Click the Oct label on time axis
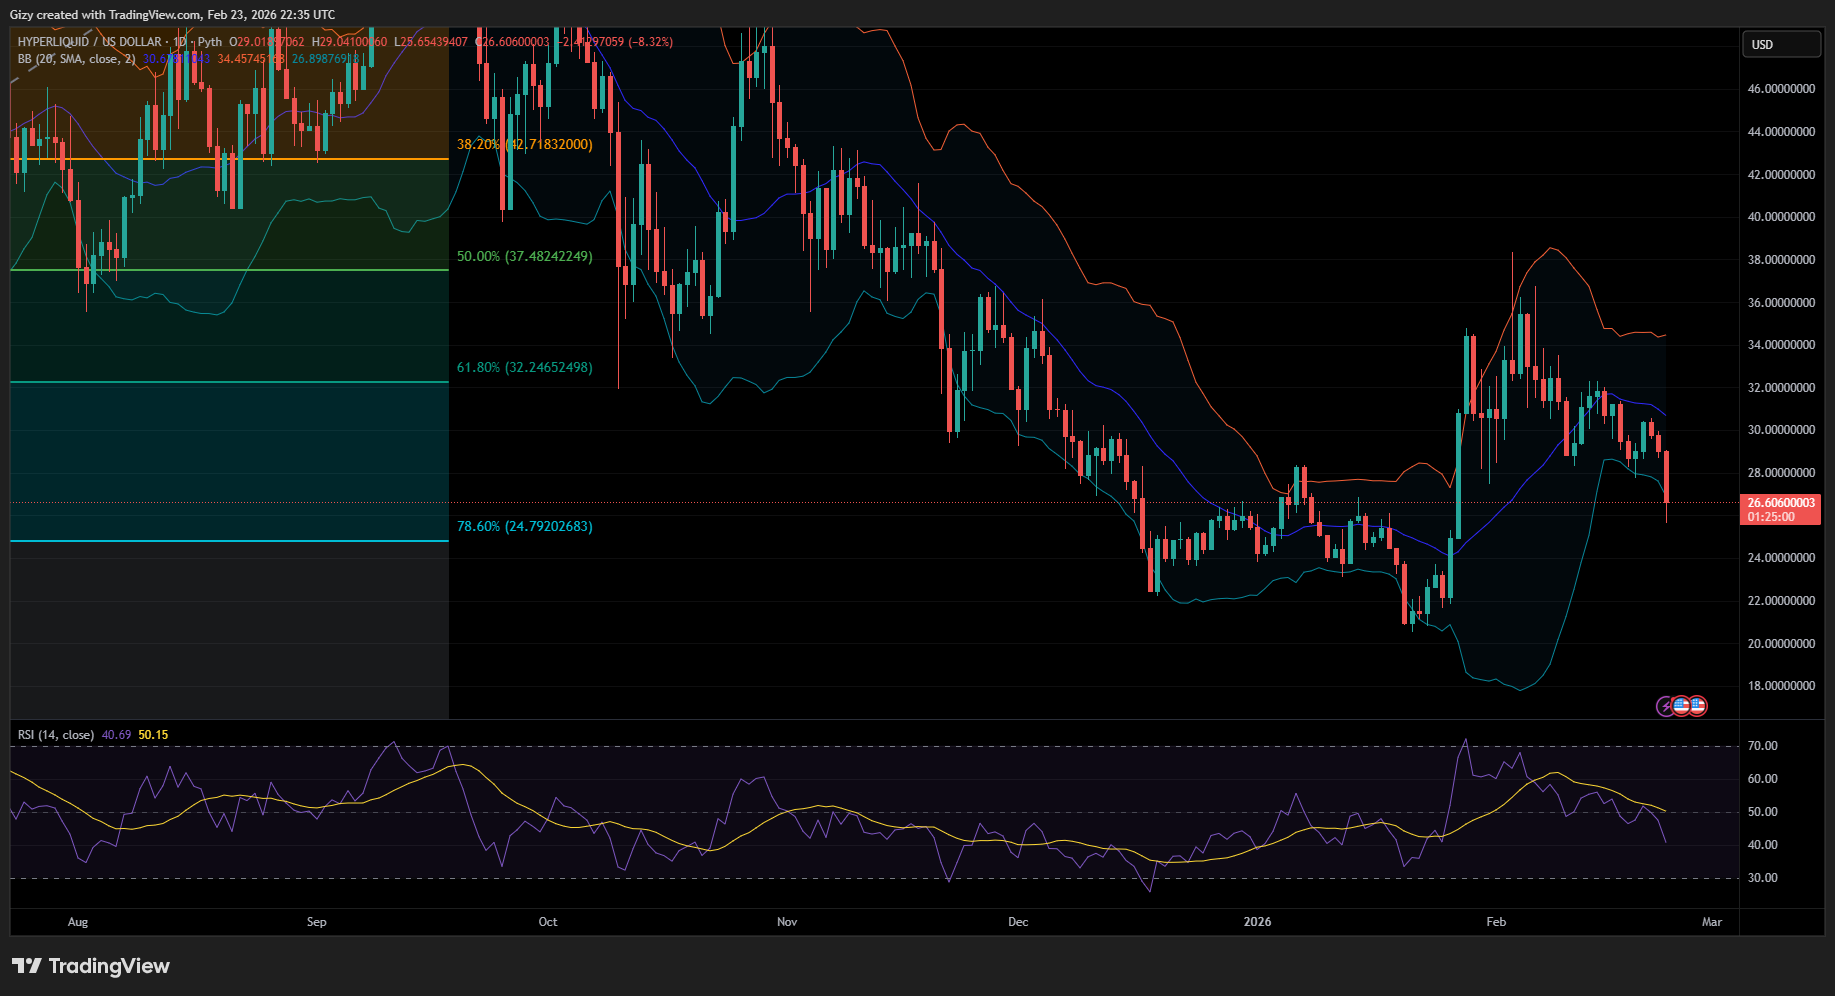Image resolution: width=1835 pixels, height=996 pixels. [x=547, y=922]
